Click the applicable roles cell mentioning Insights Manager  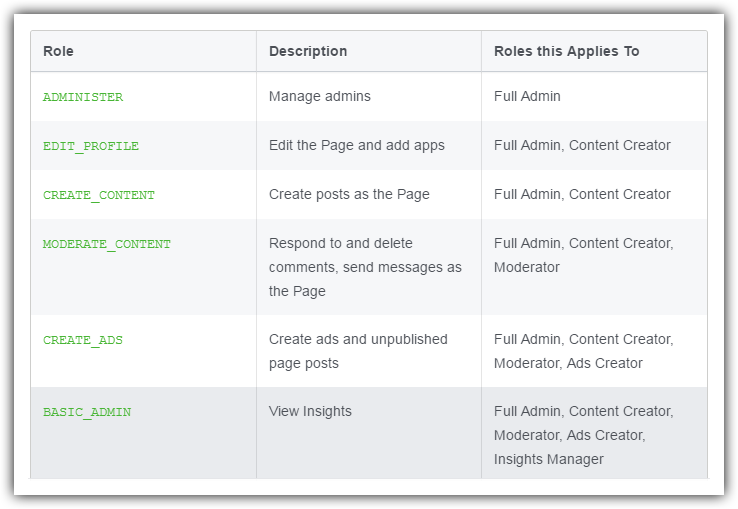point(583,435)
